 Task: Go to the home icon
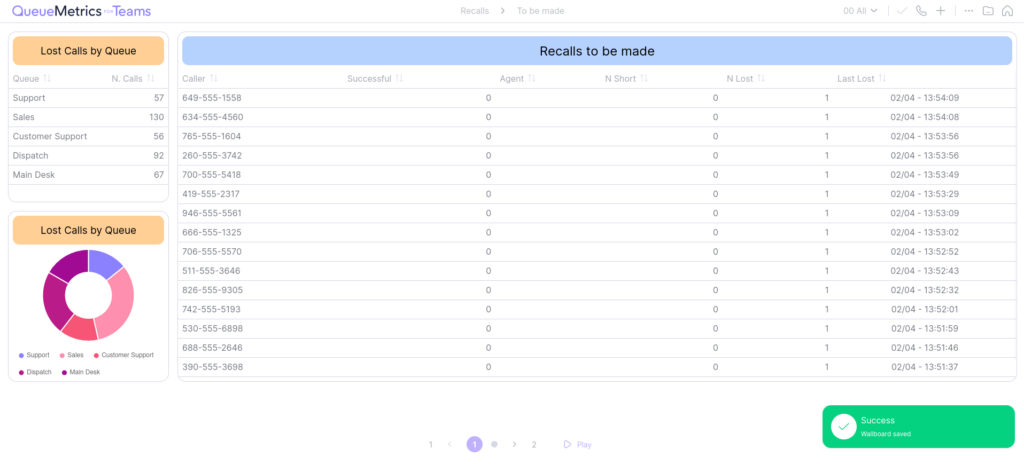(x=1006, y=11)
